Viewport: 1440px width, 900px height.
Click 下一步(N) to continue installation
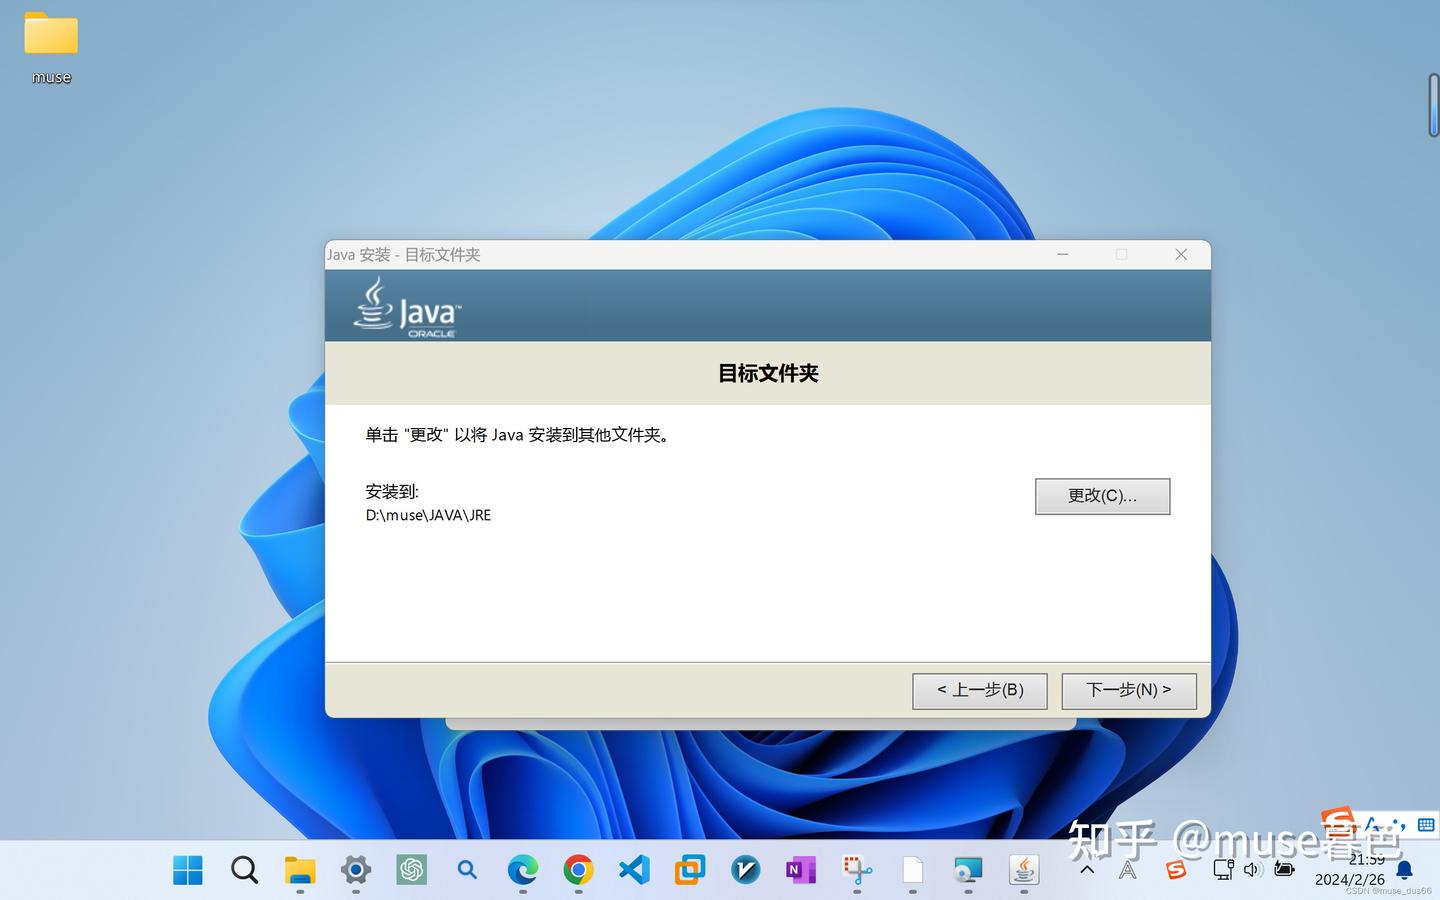click(x=1128, y=690)
